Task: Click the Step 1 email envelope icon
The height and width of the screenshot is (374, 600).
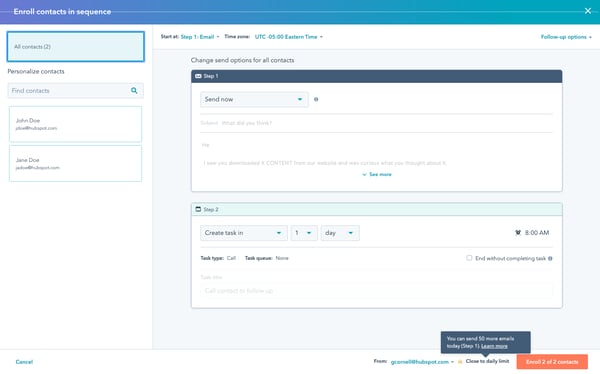Action: click(x=198, y=76)
